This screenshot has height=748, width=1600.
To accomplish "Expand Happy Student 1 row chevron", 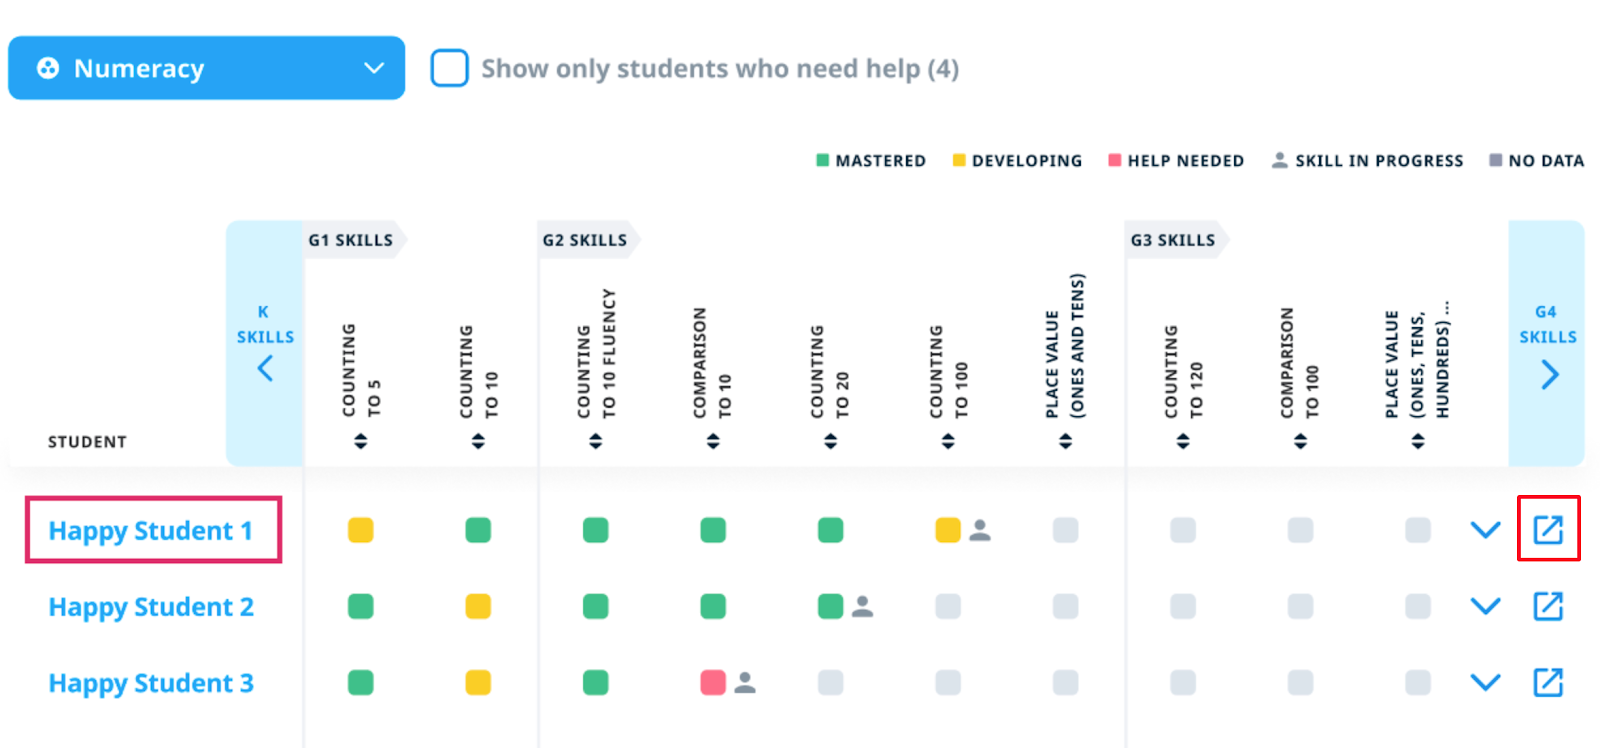I will point(1485,530).
